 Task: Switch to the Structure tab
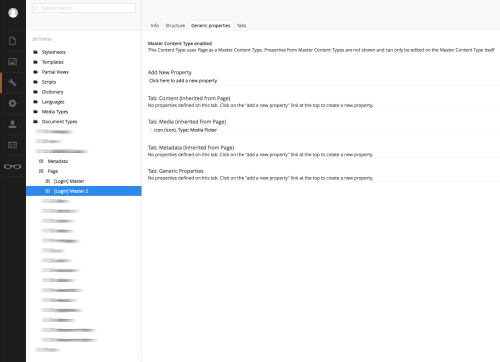(x=175, y=26)
